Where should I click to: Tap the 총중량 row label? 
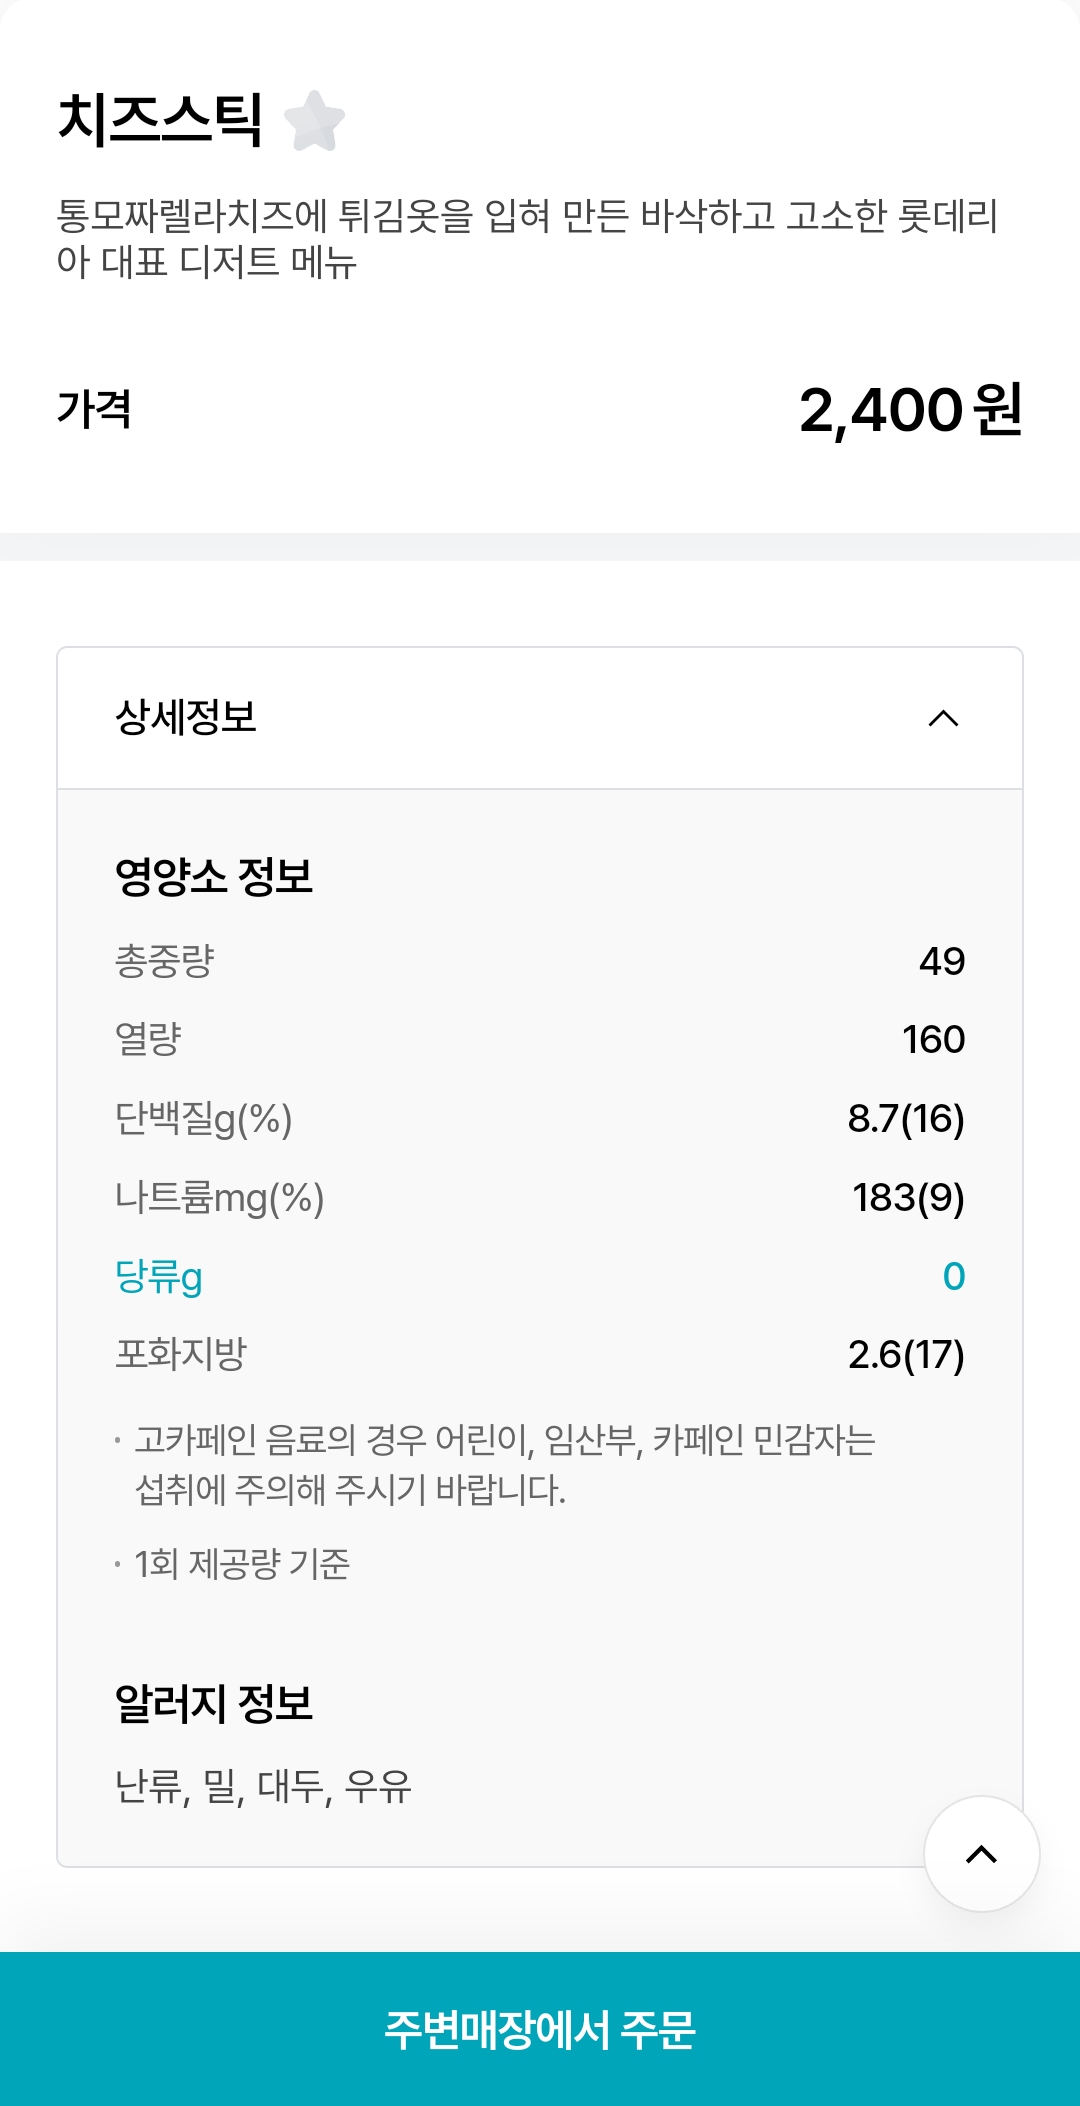165,961
